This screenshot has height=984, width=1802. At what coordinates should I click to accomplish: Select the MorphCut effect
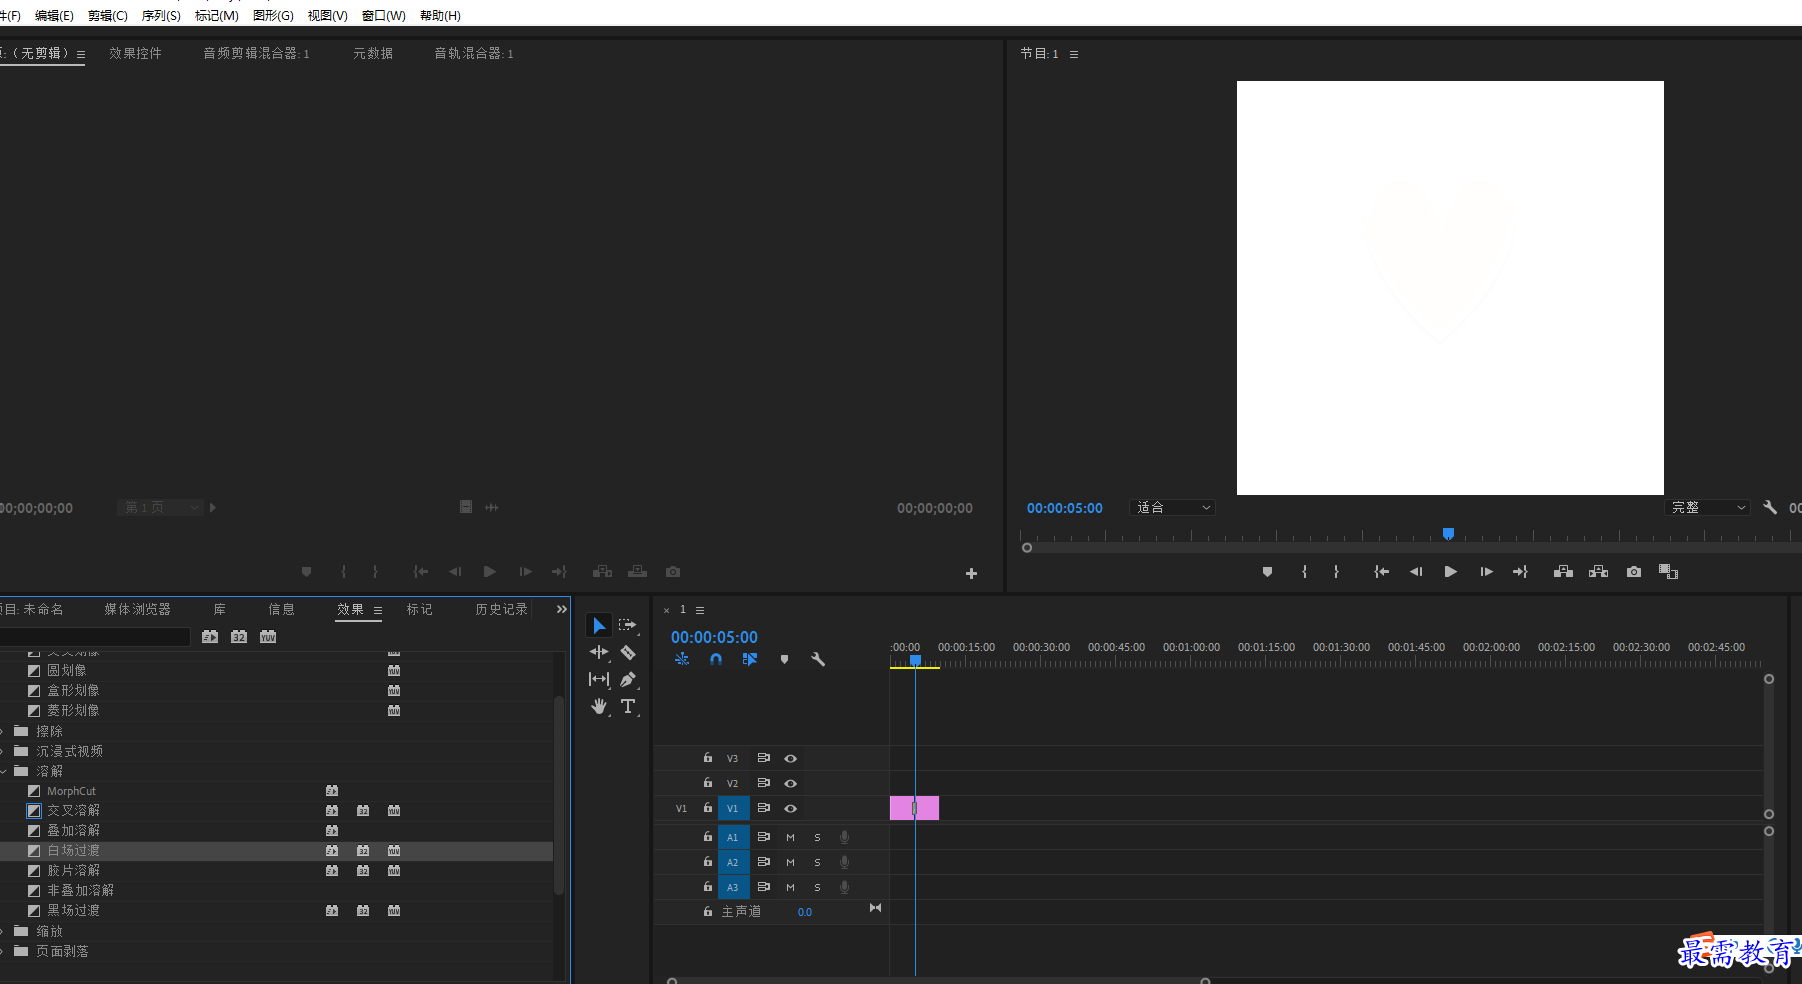pos(71,791)
